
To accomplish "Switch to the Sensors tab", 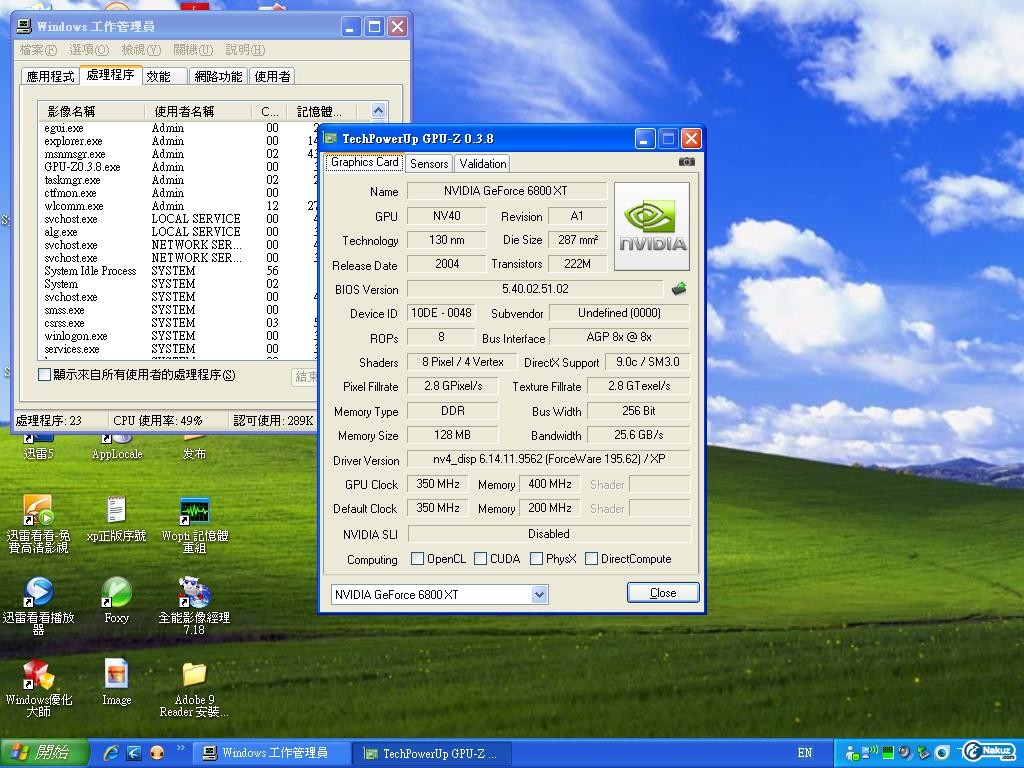I will 428,163.
